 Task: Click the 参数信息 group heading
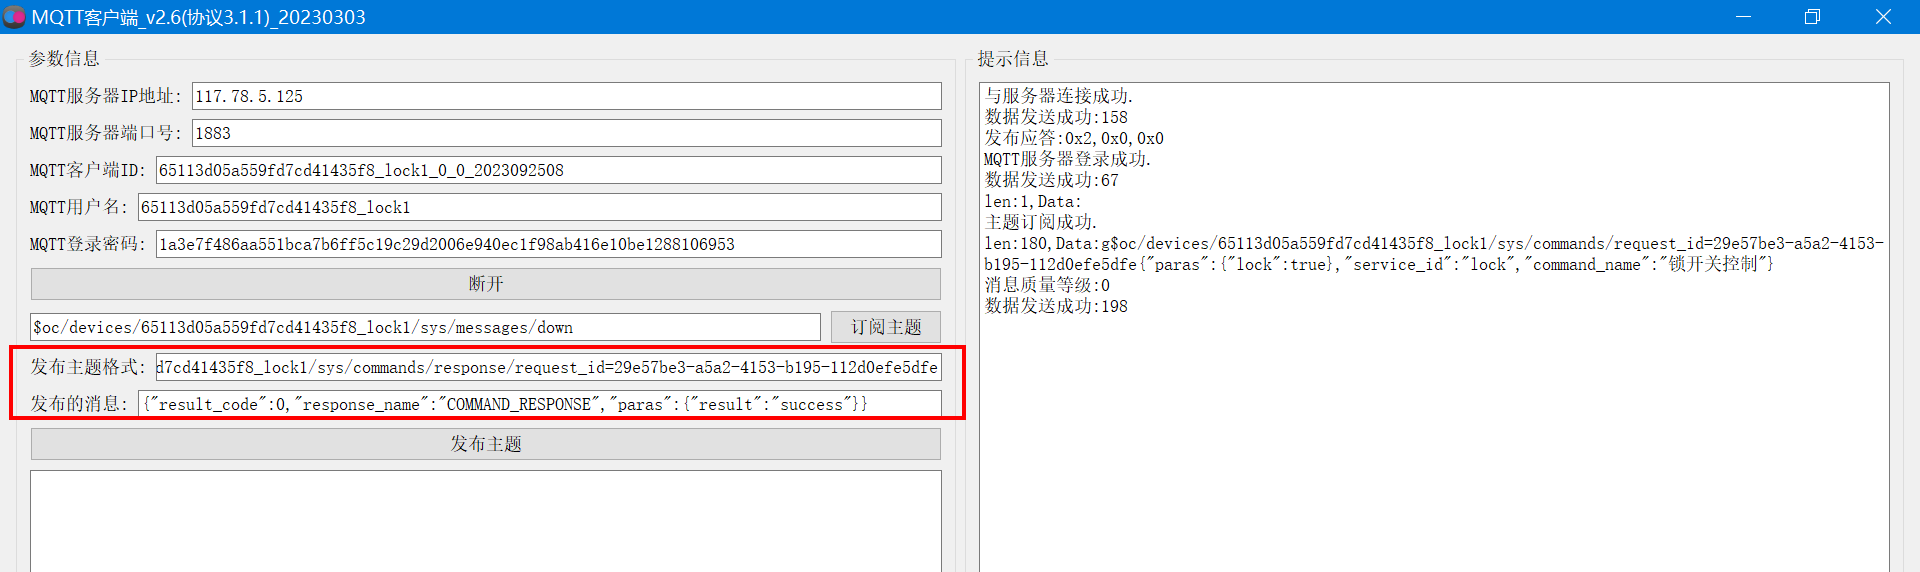(x=64, y=59)
